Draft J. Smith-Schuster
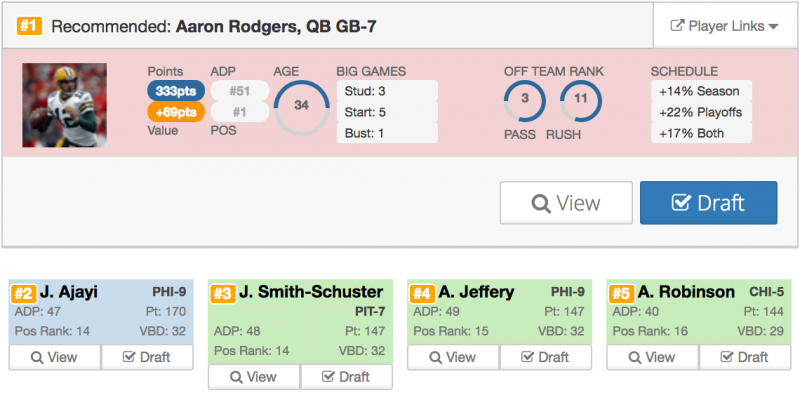The height and width of the screenshot is (393, 800). (x=346, y=377)
